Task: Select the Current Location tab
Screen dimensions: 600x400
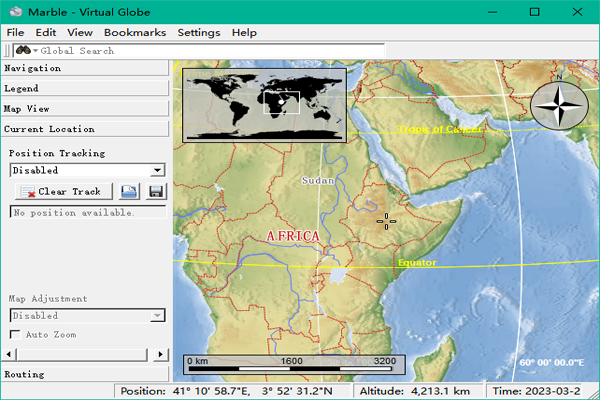Action: (x=85, y=129)
